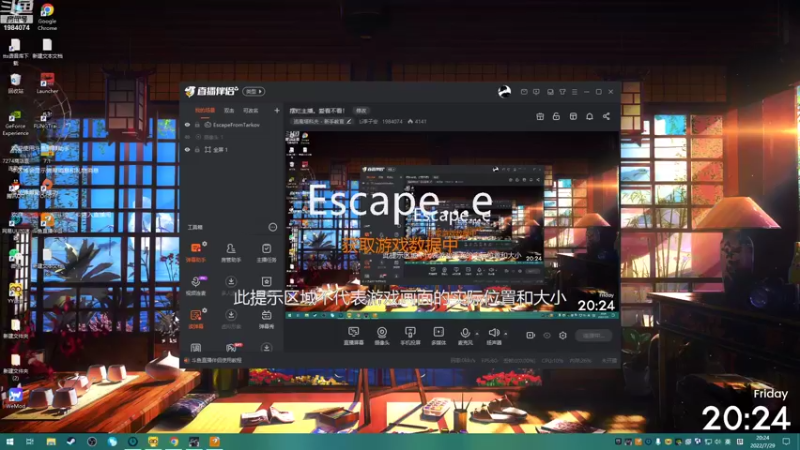Click the record video icon beside the eye

(531, 335)
